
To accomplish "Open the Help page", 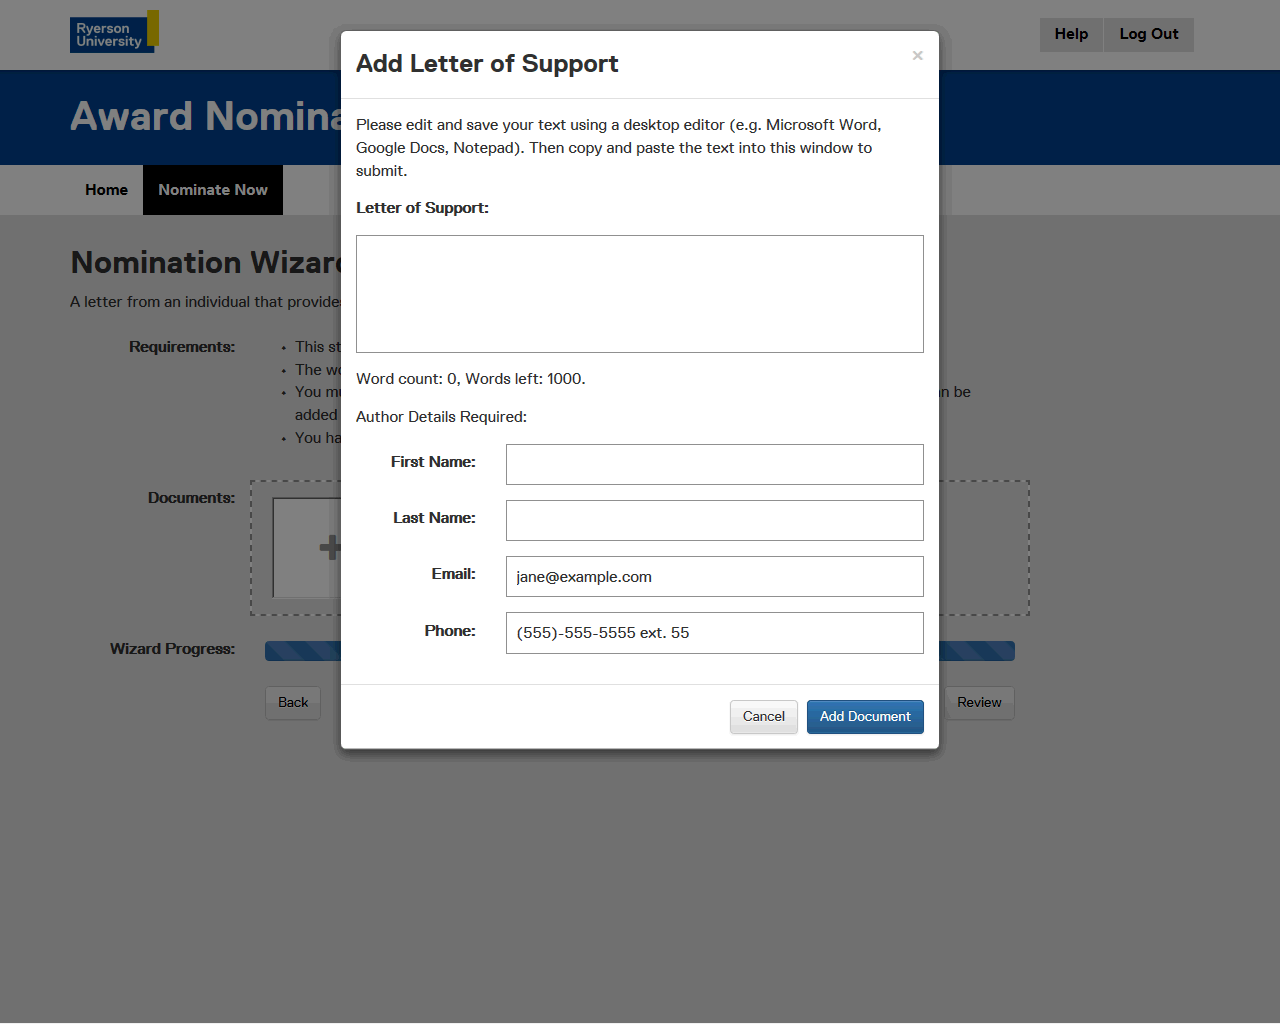I will [1070, 34].
